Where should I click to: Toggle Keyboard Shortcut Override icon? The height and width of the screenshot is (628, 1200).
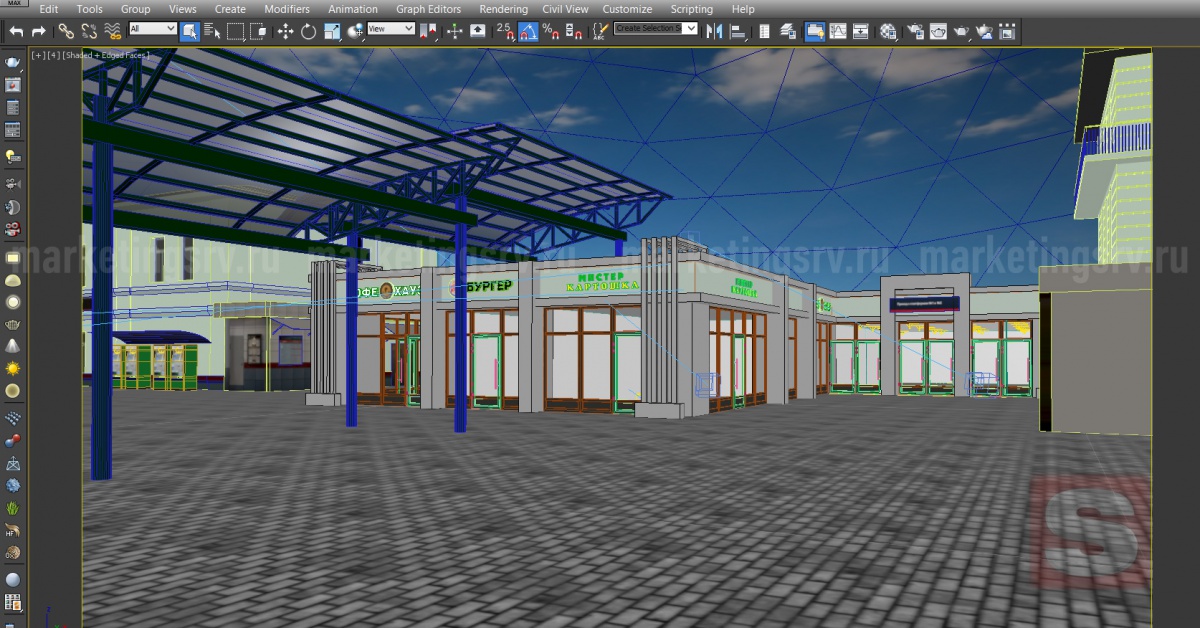point(478,31)
